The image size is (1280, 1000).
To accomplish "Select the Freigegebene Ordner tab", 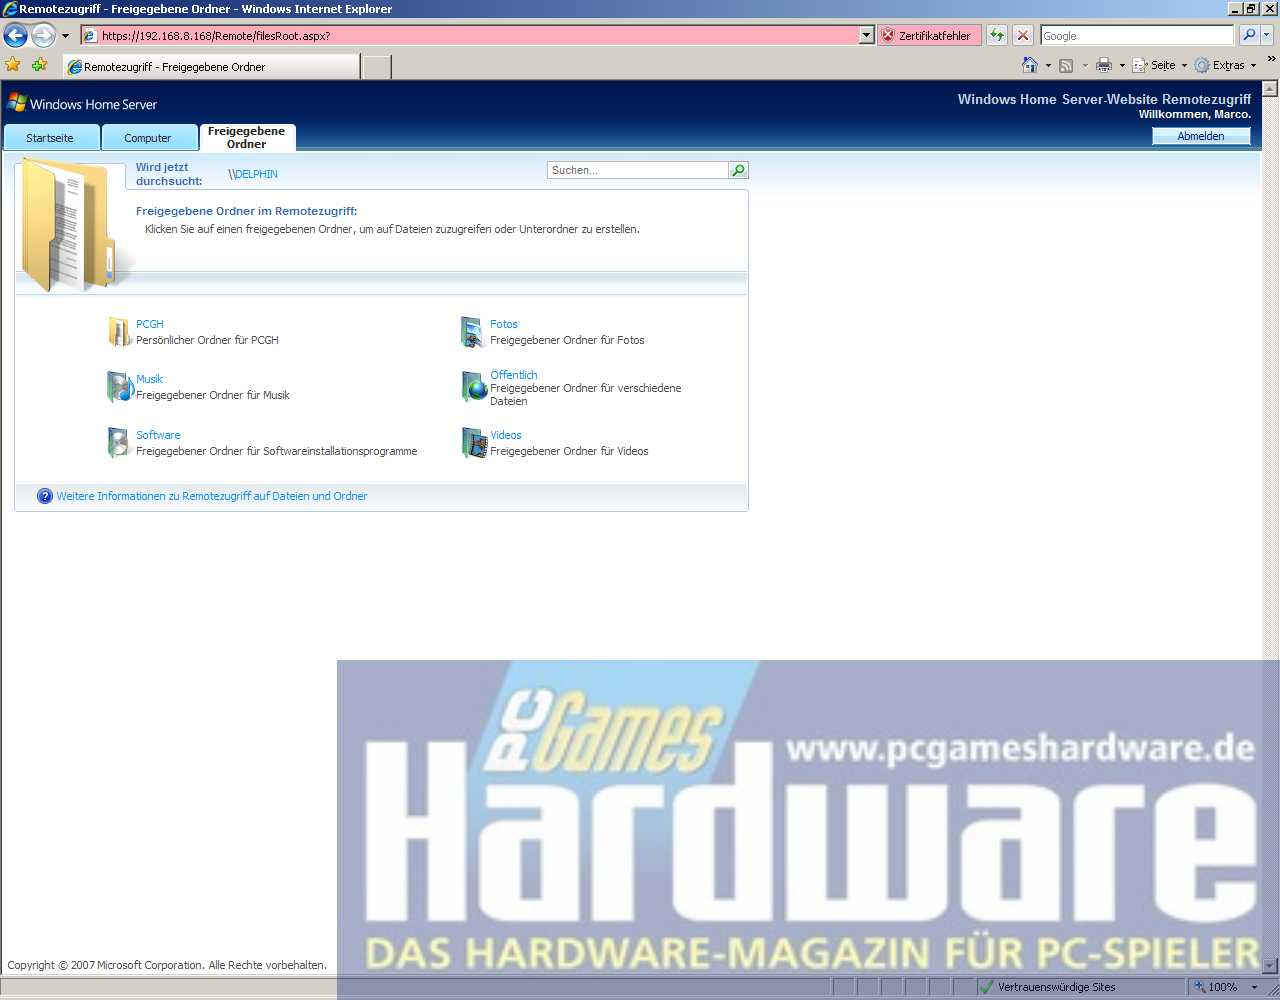I will point(247,137).
